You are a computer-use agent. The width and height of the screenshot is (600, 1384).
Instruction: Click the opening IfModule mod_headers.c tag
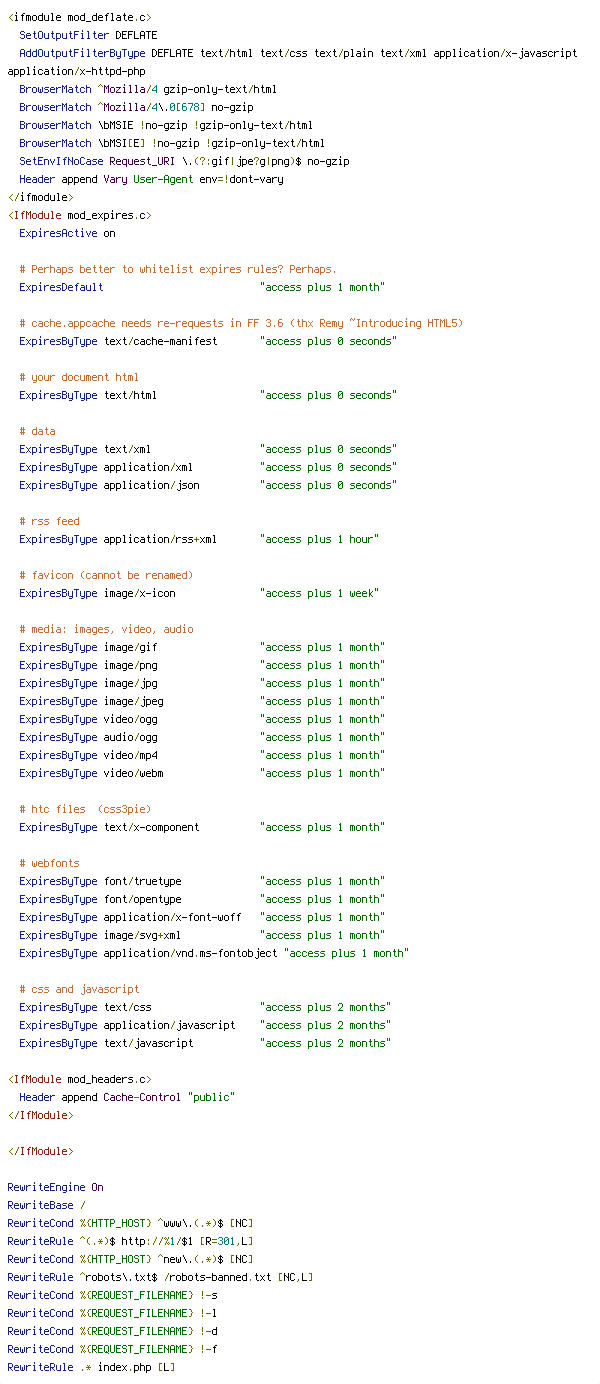tap(79, 1079)
